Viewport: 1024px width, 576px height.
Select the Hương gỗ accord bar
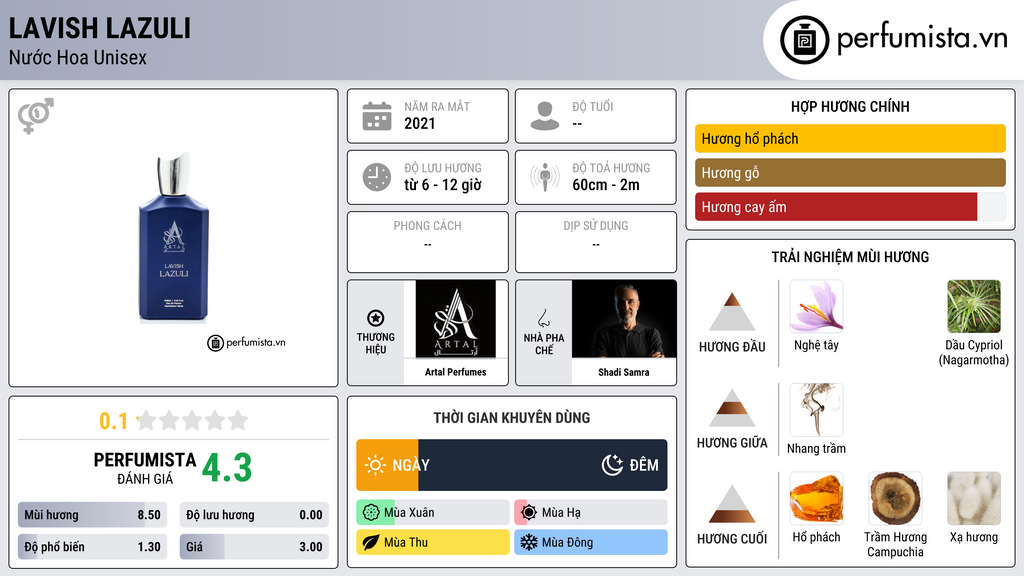pyautogui.click(x=850, y=172)
